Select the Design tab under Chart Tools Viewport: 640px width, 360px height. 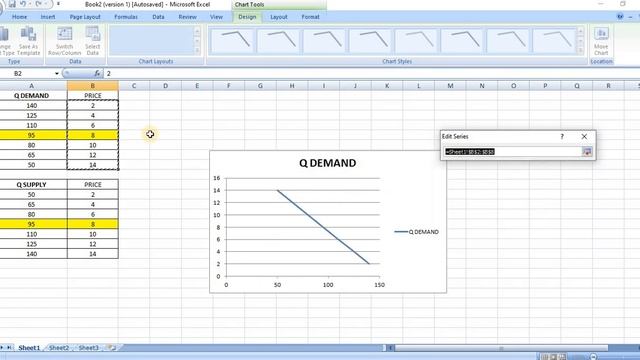247,17
